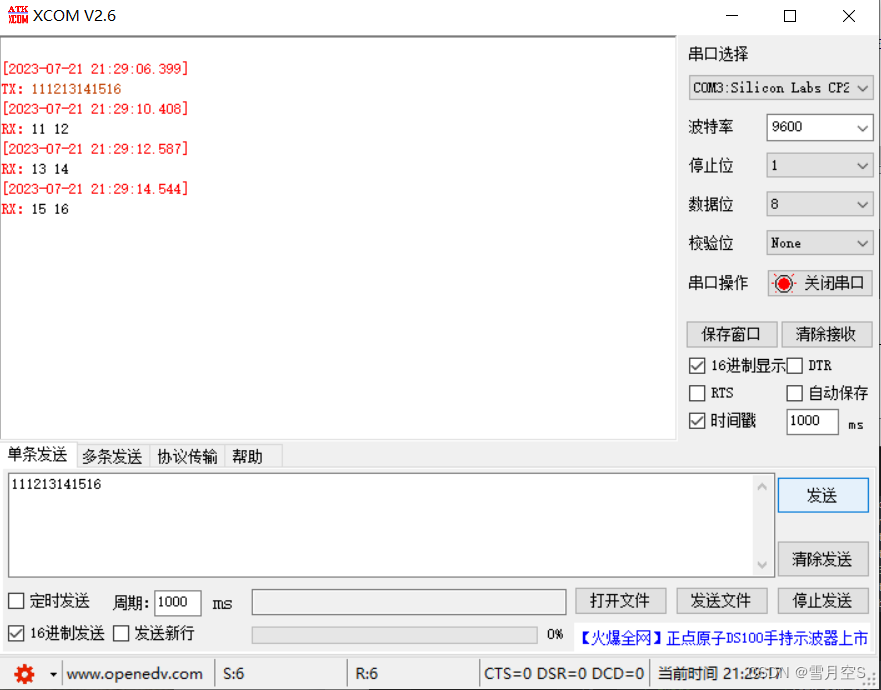
Task: Open the 数据位 dropdown
Action: tap(819, 204)
